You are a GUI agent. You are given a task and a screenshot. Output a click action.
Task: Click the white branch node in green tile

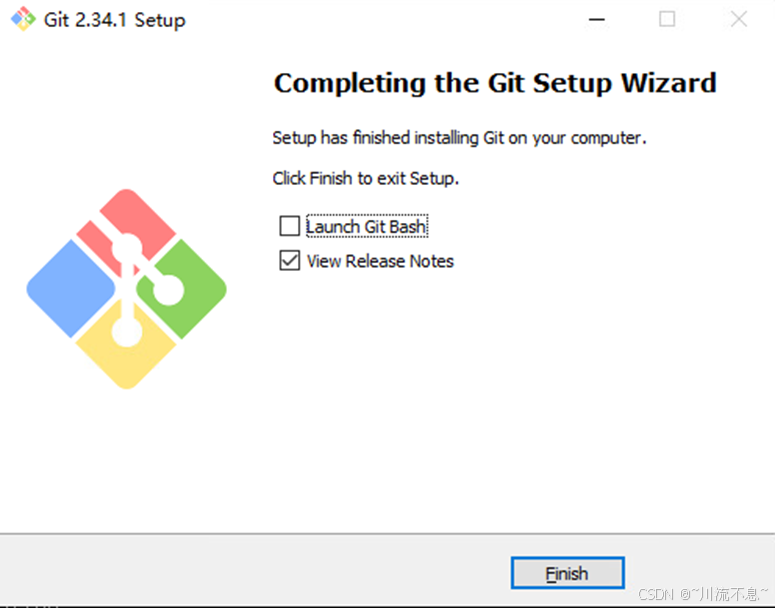(168, 290)
